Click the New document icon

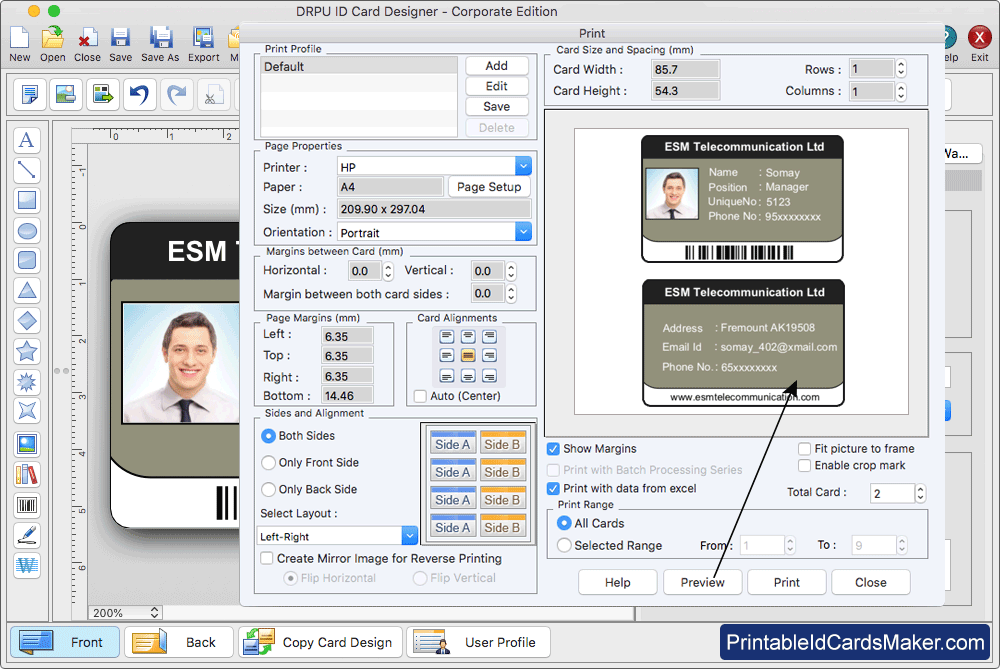pos(19,38)
